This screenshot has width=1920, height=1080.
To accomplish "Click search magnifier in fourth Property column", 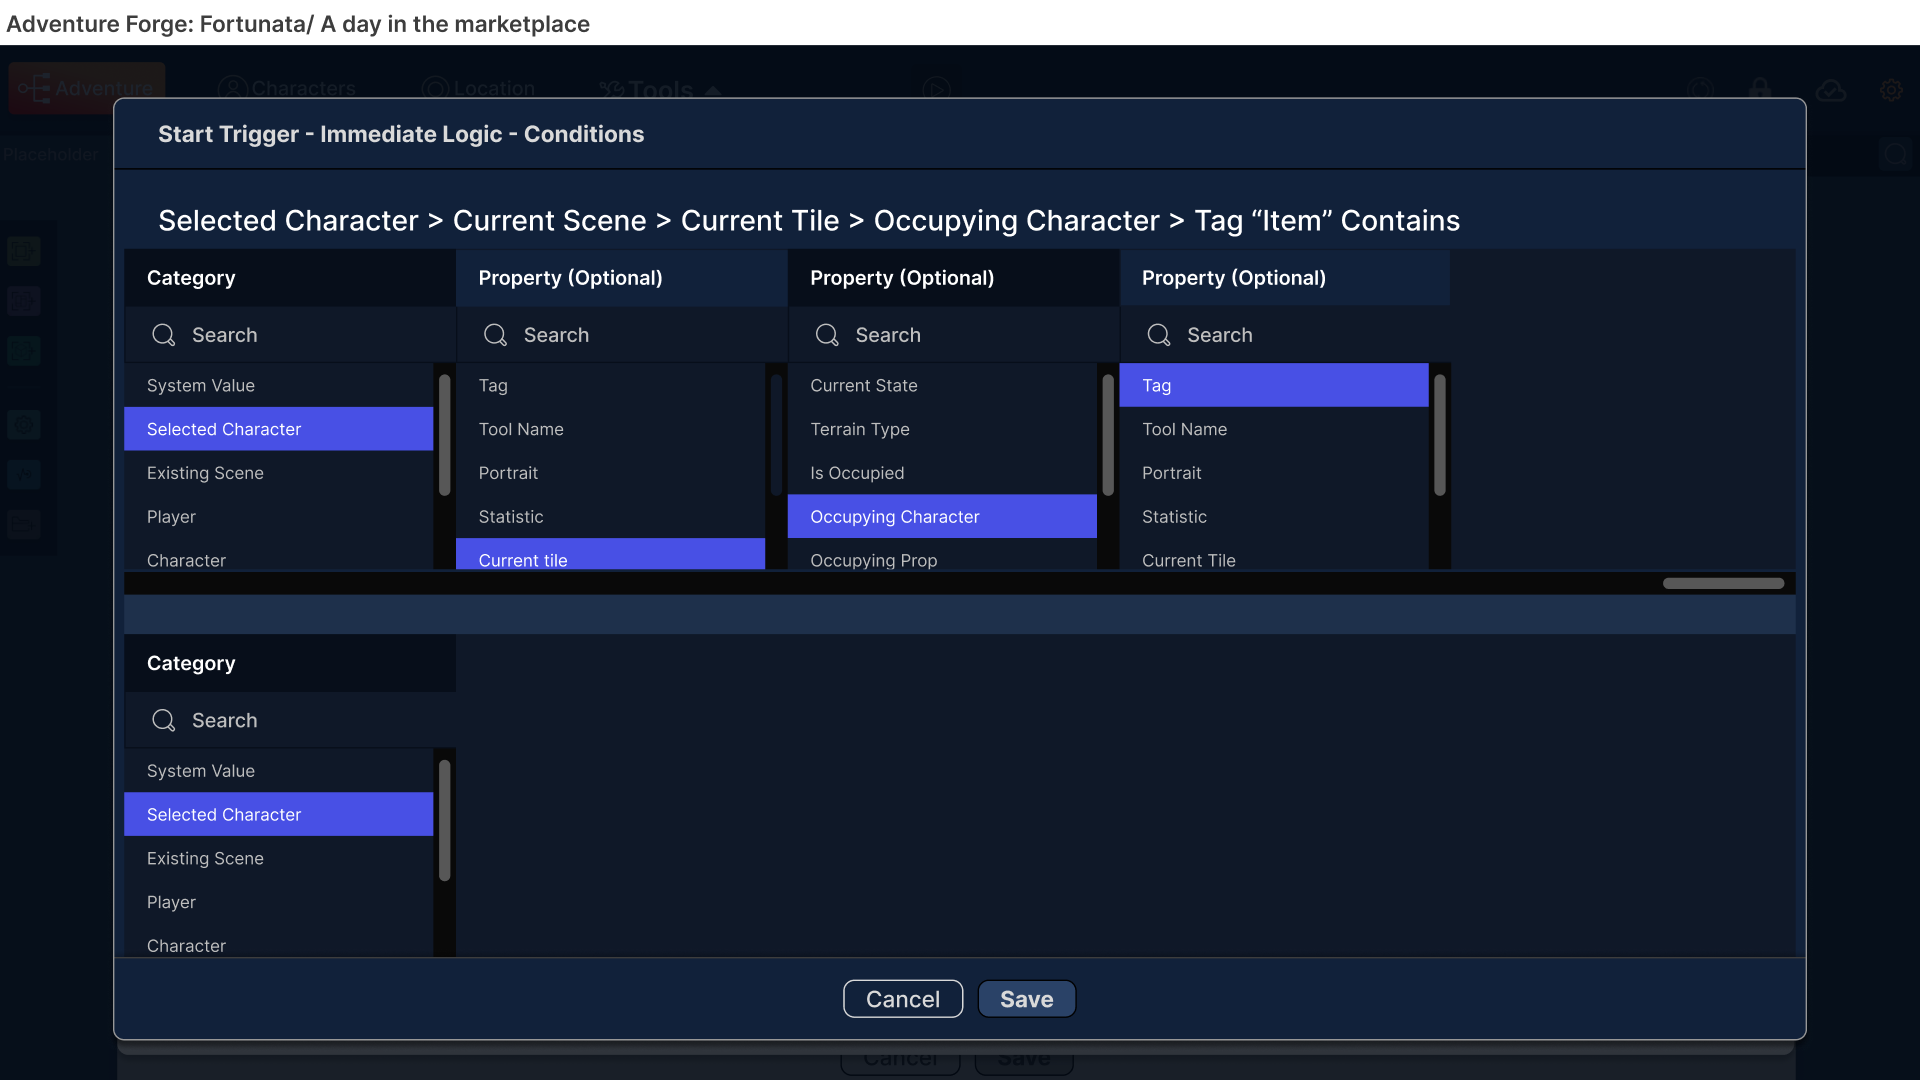I will (1158, 335).
